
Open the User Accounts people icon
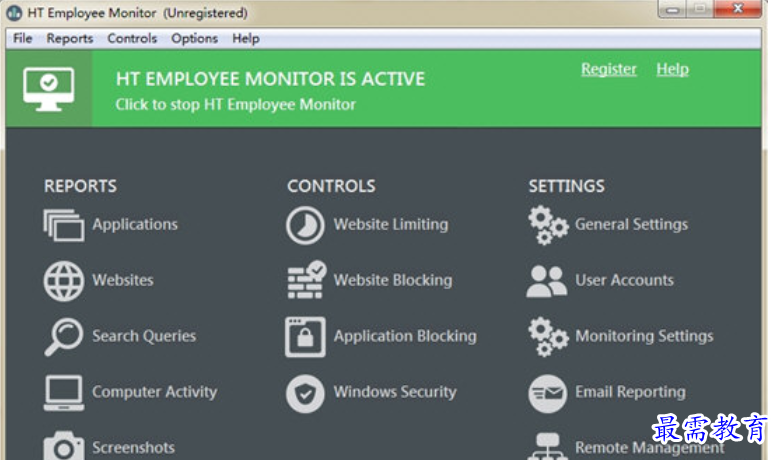[546, 281]
